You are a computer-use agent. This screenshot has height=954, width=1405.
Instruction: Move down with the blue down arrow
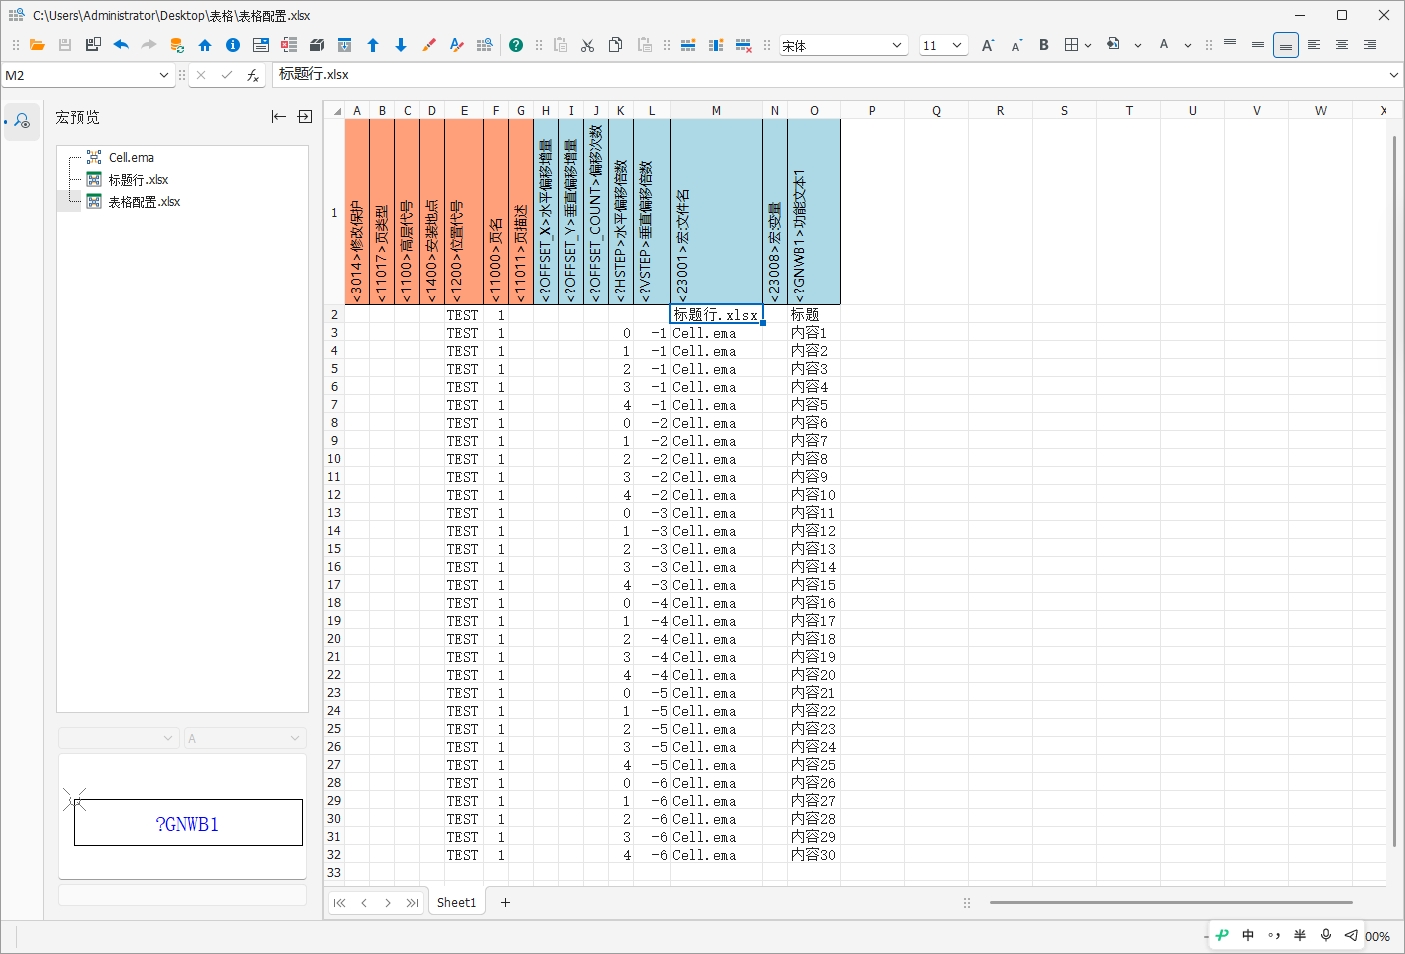[401, 45]
